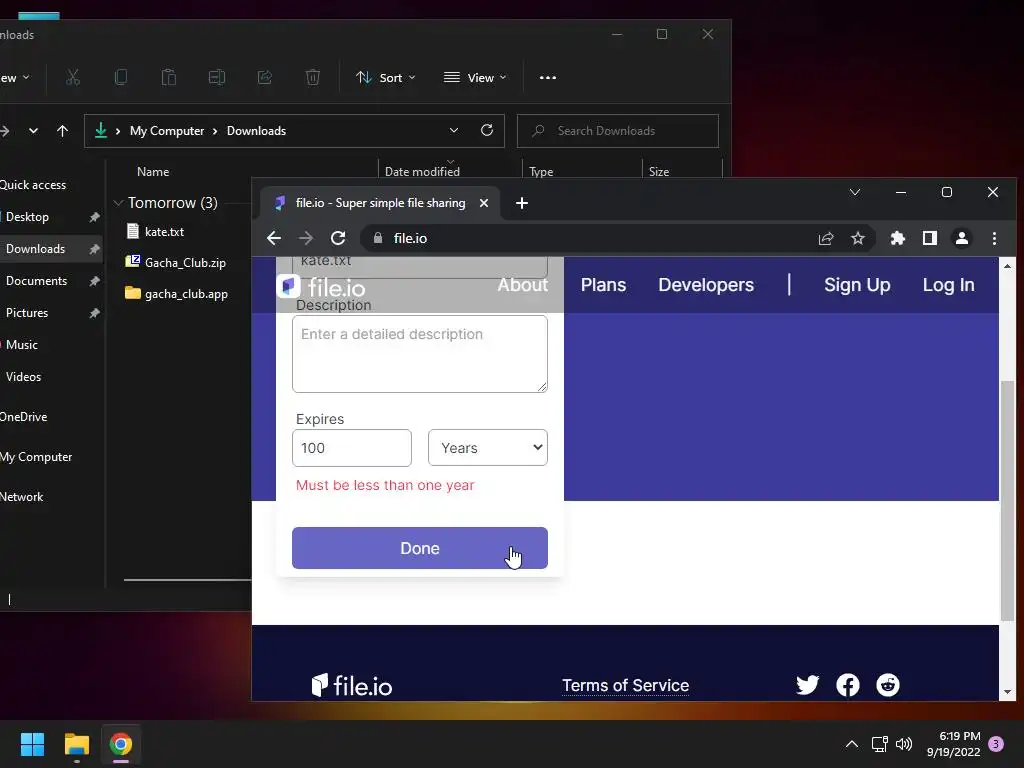Open the Chrome Extensions puzzle icon
This screenshot has width=1024, height=768.
898,238
